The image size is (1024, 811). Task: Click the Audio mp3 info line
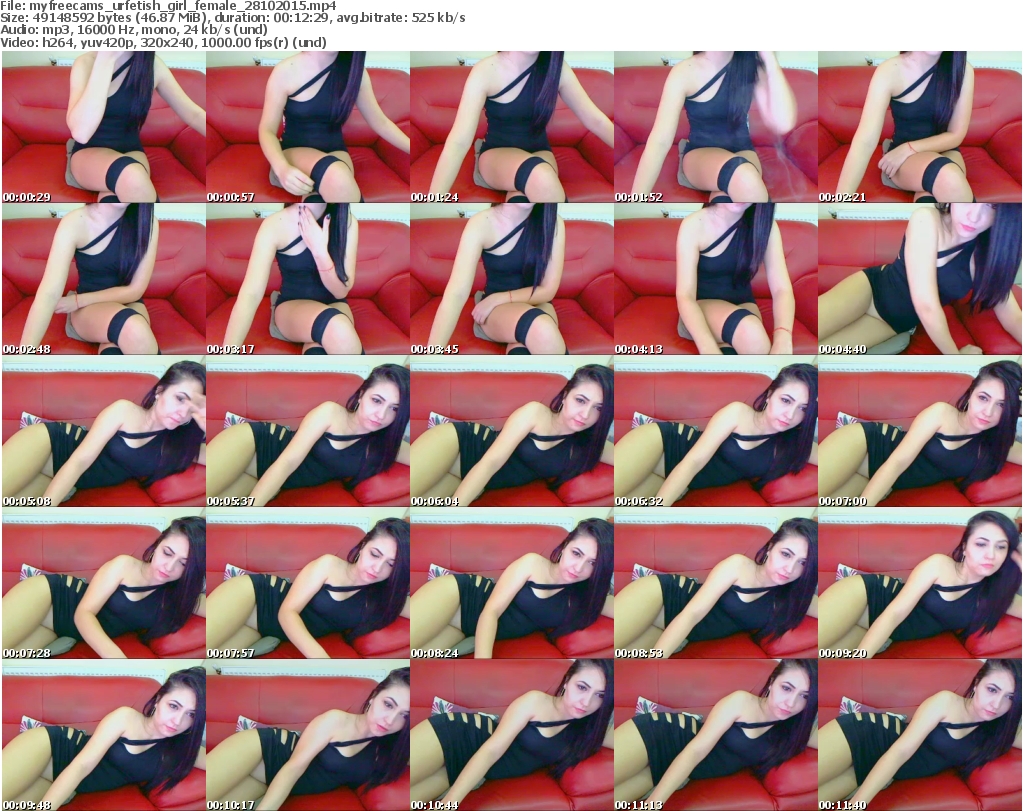[x=134, y=30]
